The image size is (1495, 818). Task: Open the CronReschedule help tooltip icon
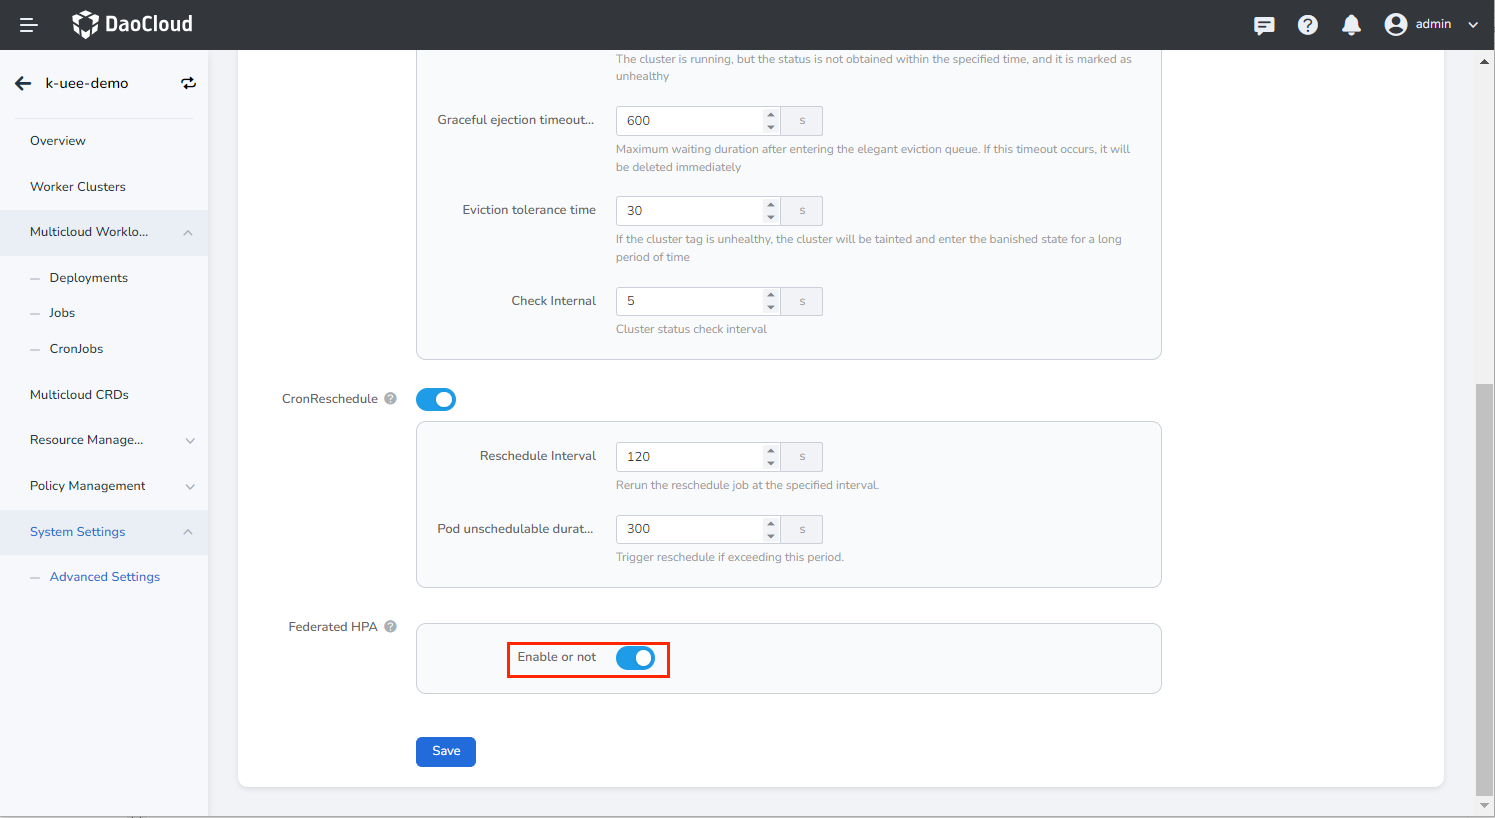pyautogui.click(x=390, y=398)
